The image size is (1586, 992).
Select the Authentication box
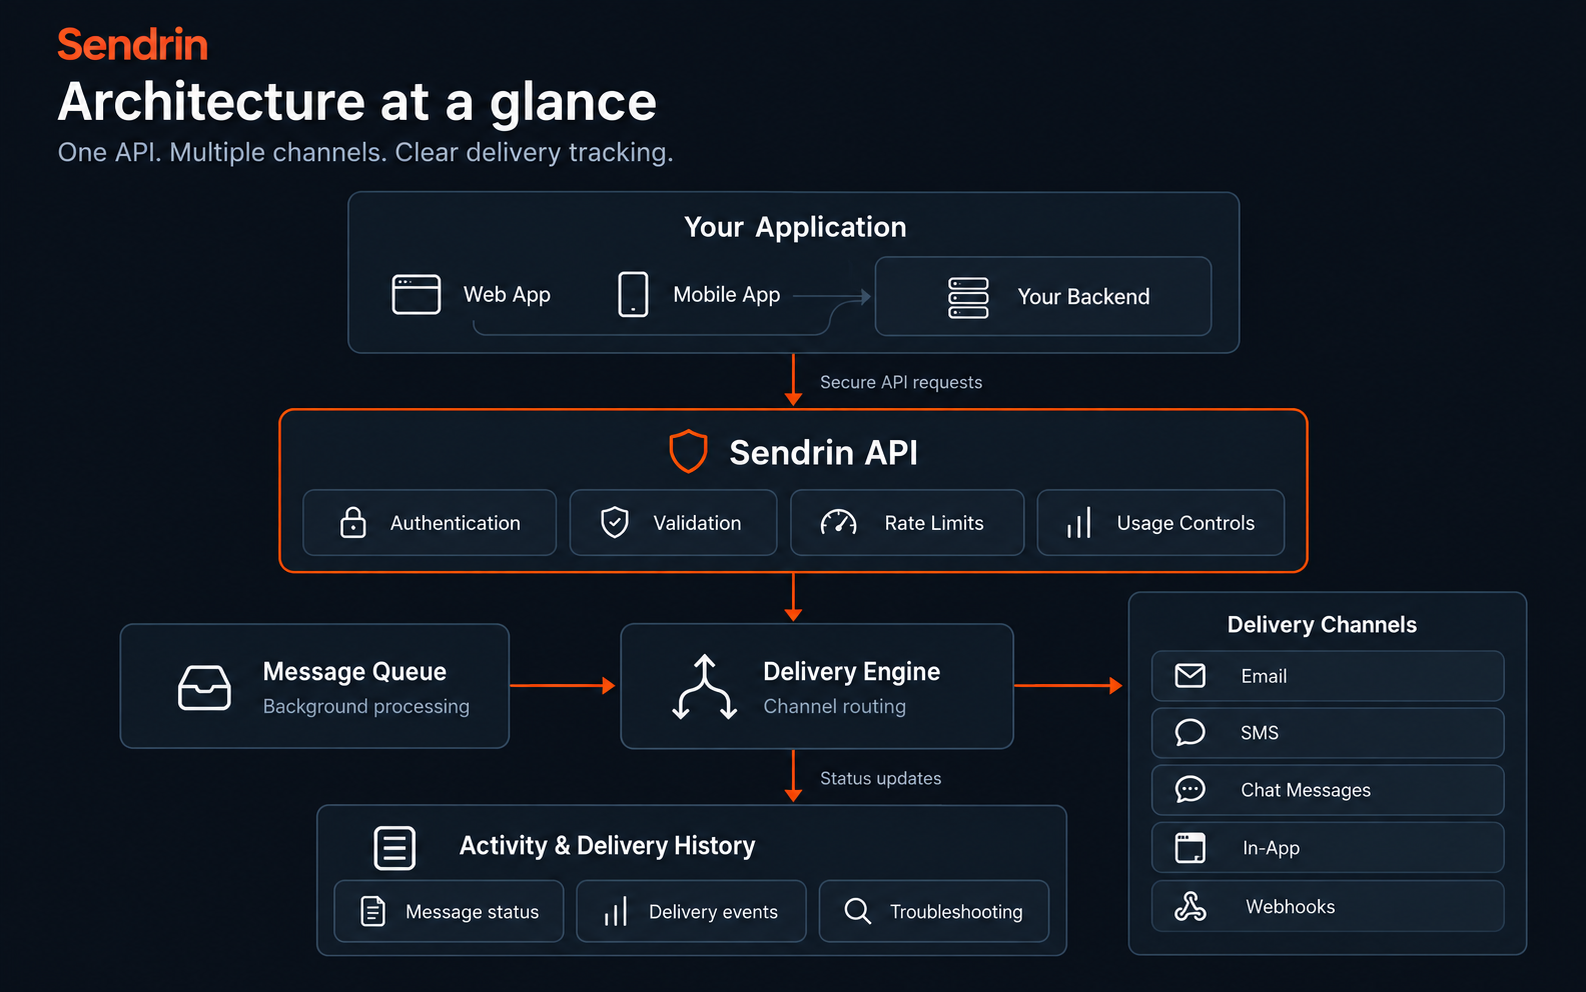pyautogui.click(x=429, y=522)
